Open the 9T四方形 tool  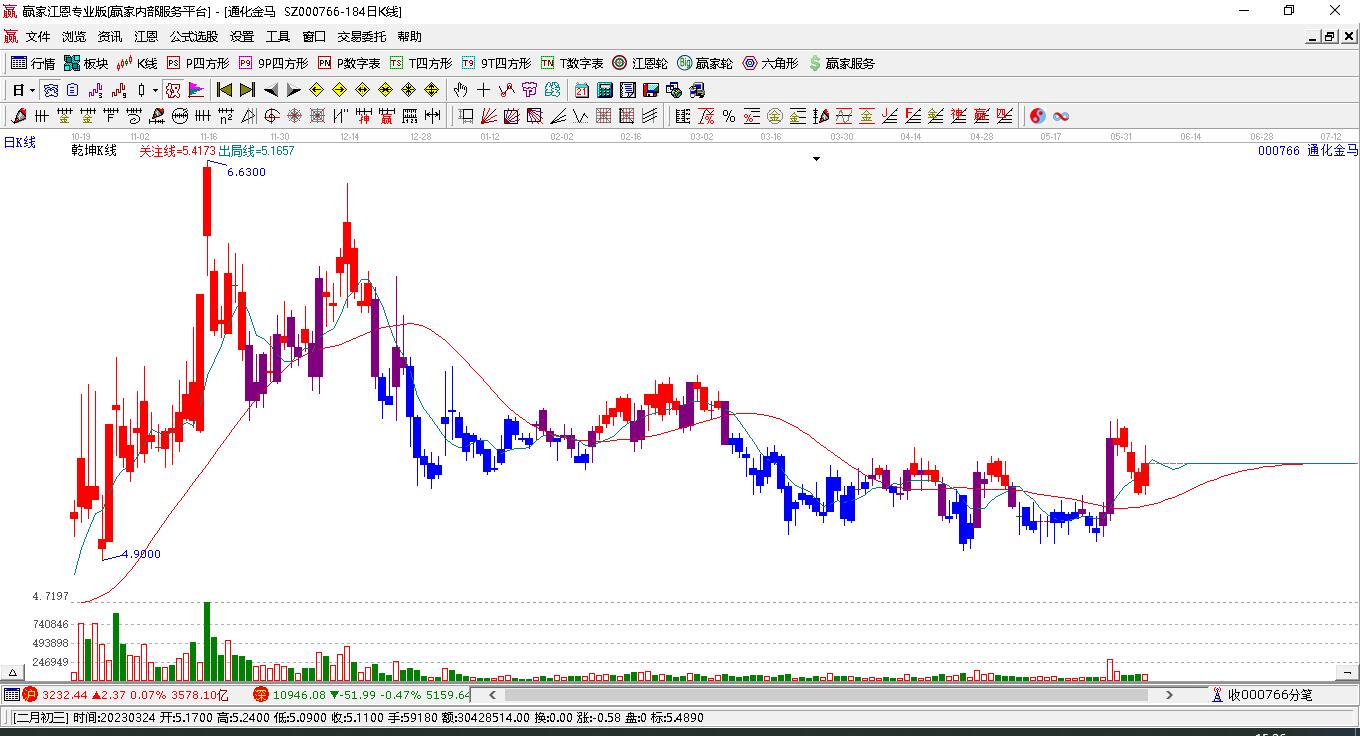coord(496,63)
